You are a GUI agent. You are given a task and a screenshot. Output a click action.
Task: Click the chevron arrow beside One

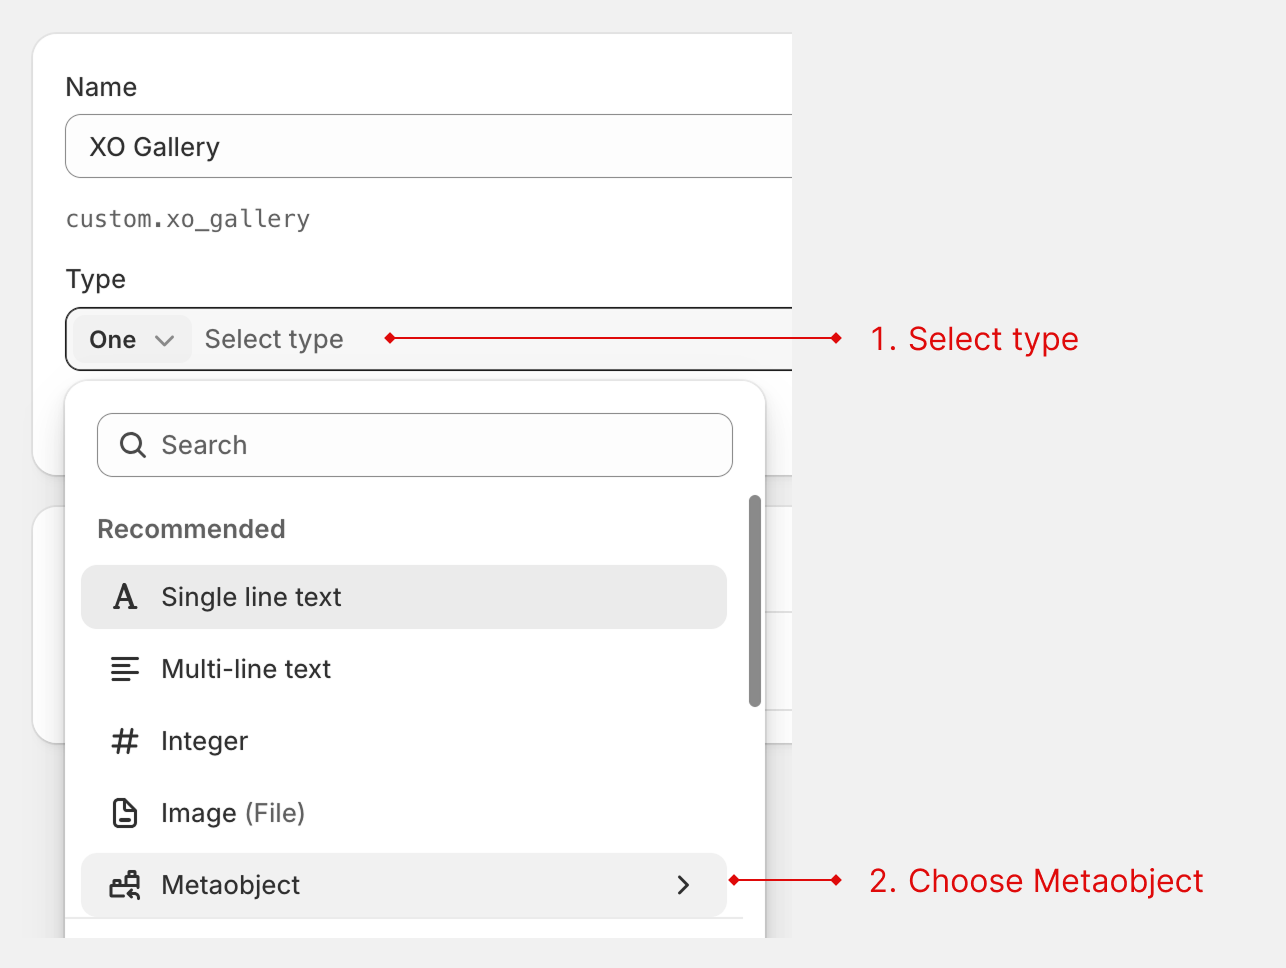pos(165,341)
